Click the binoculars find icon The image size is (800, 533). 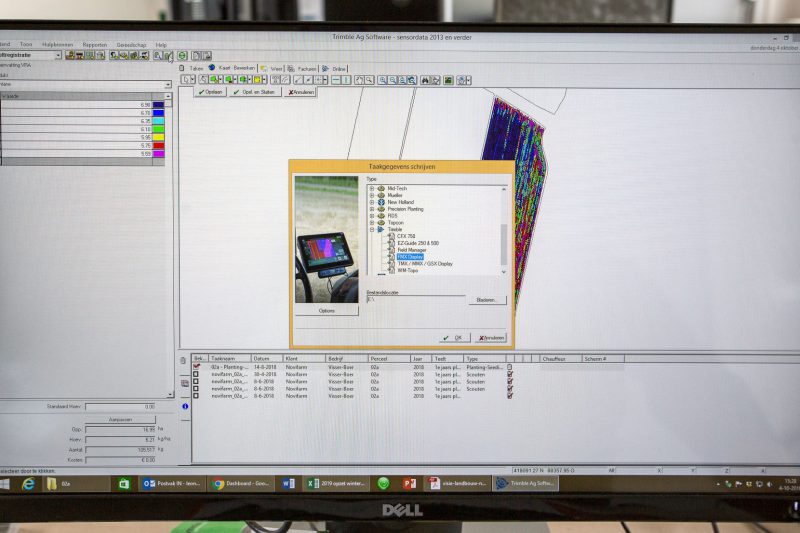point(426,80)
